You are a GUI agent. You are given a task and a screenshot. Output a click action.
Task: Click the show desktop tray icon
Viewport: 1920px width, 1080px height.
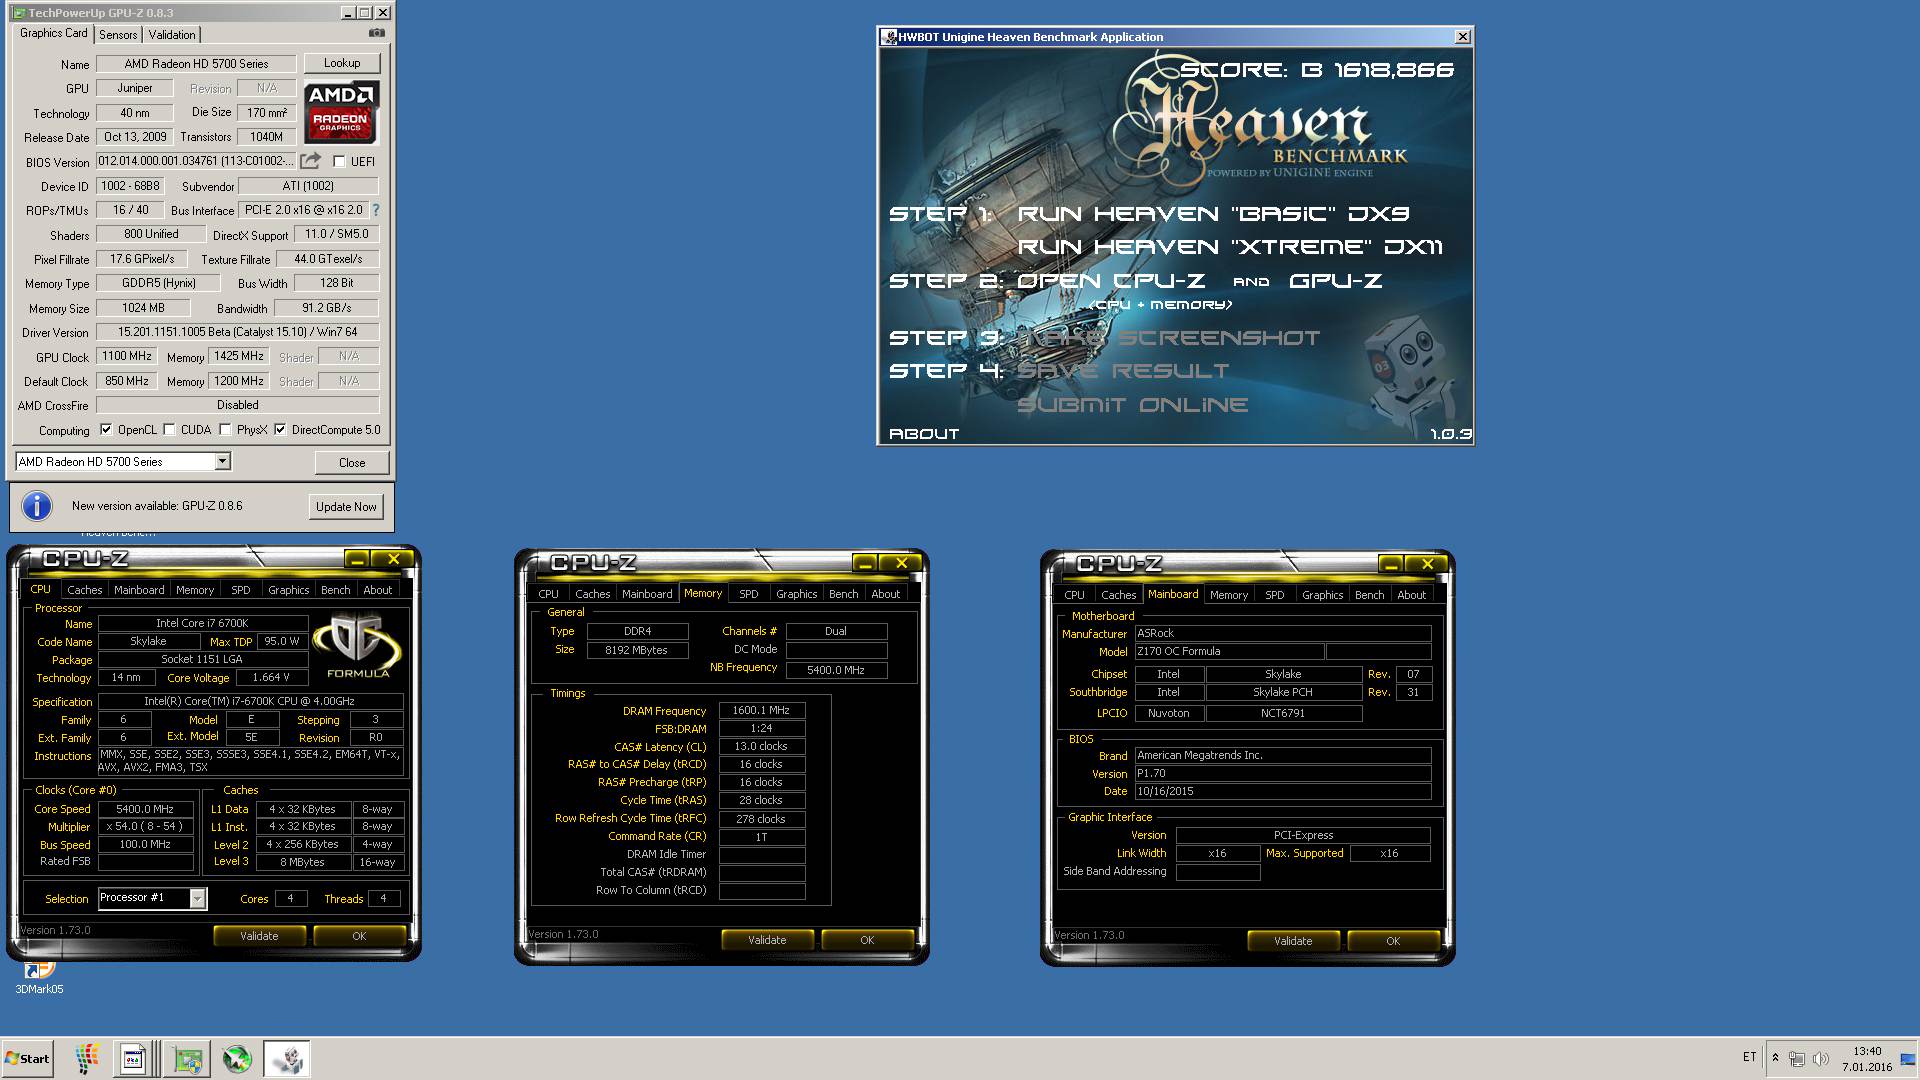1910,1058
